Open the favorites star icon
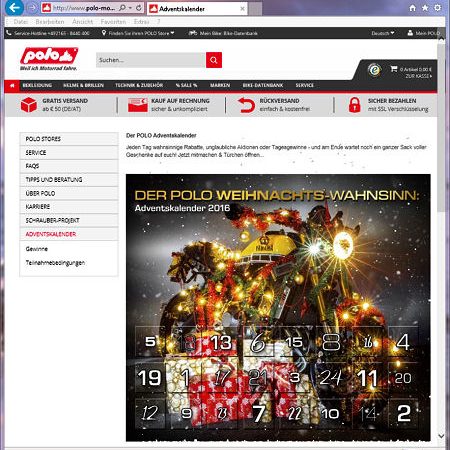Viewport: 450px width, 450px height. (425, 8)
